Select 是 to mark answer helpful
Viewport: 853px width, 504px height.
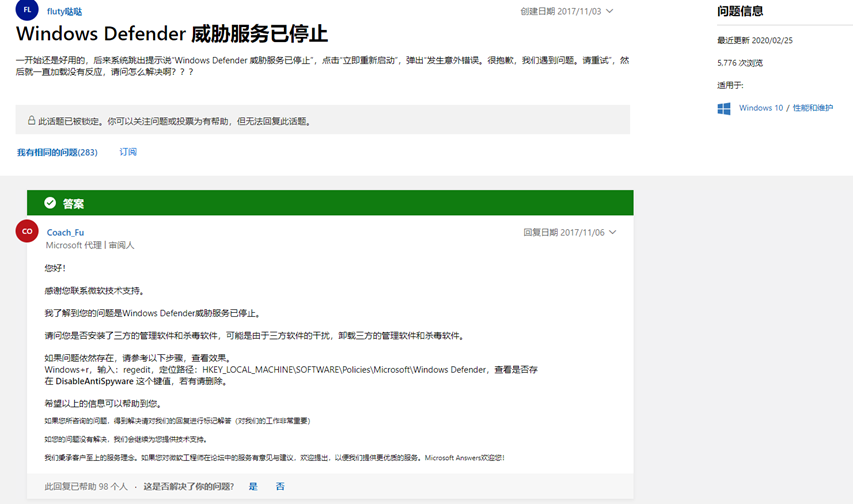[253, 486]
